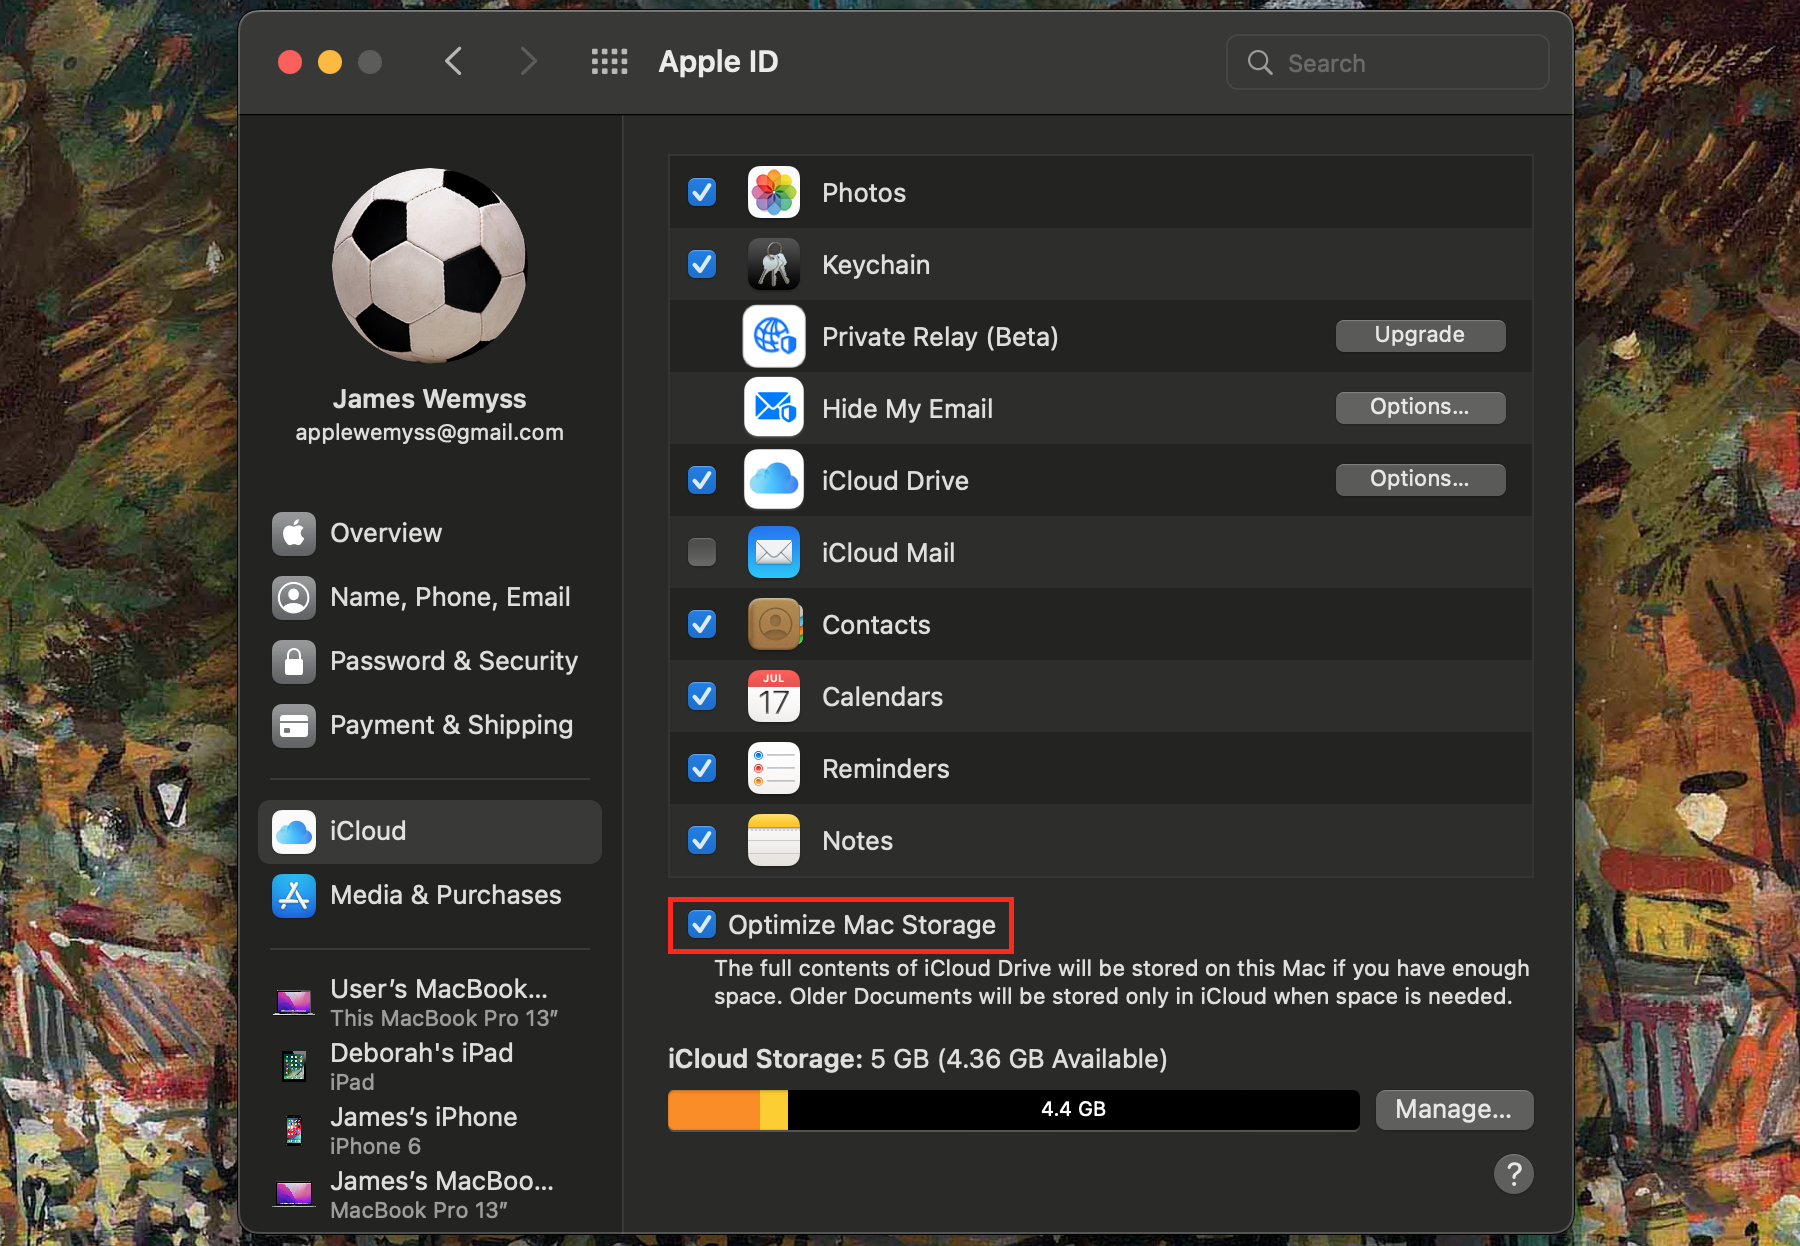Screen dimensions: 1800x1246
Task: Go forward with the right chevron
Action: tap(529, 62)
